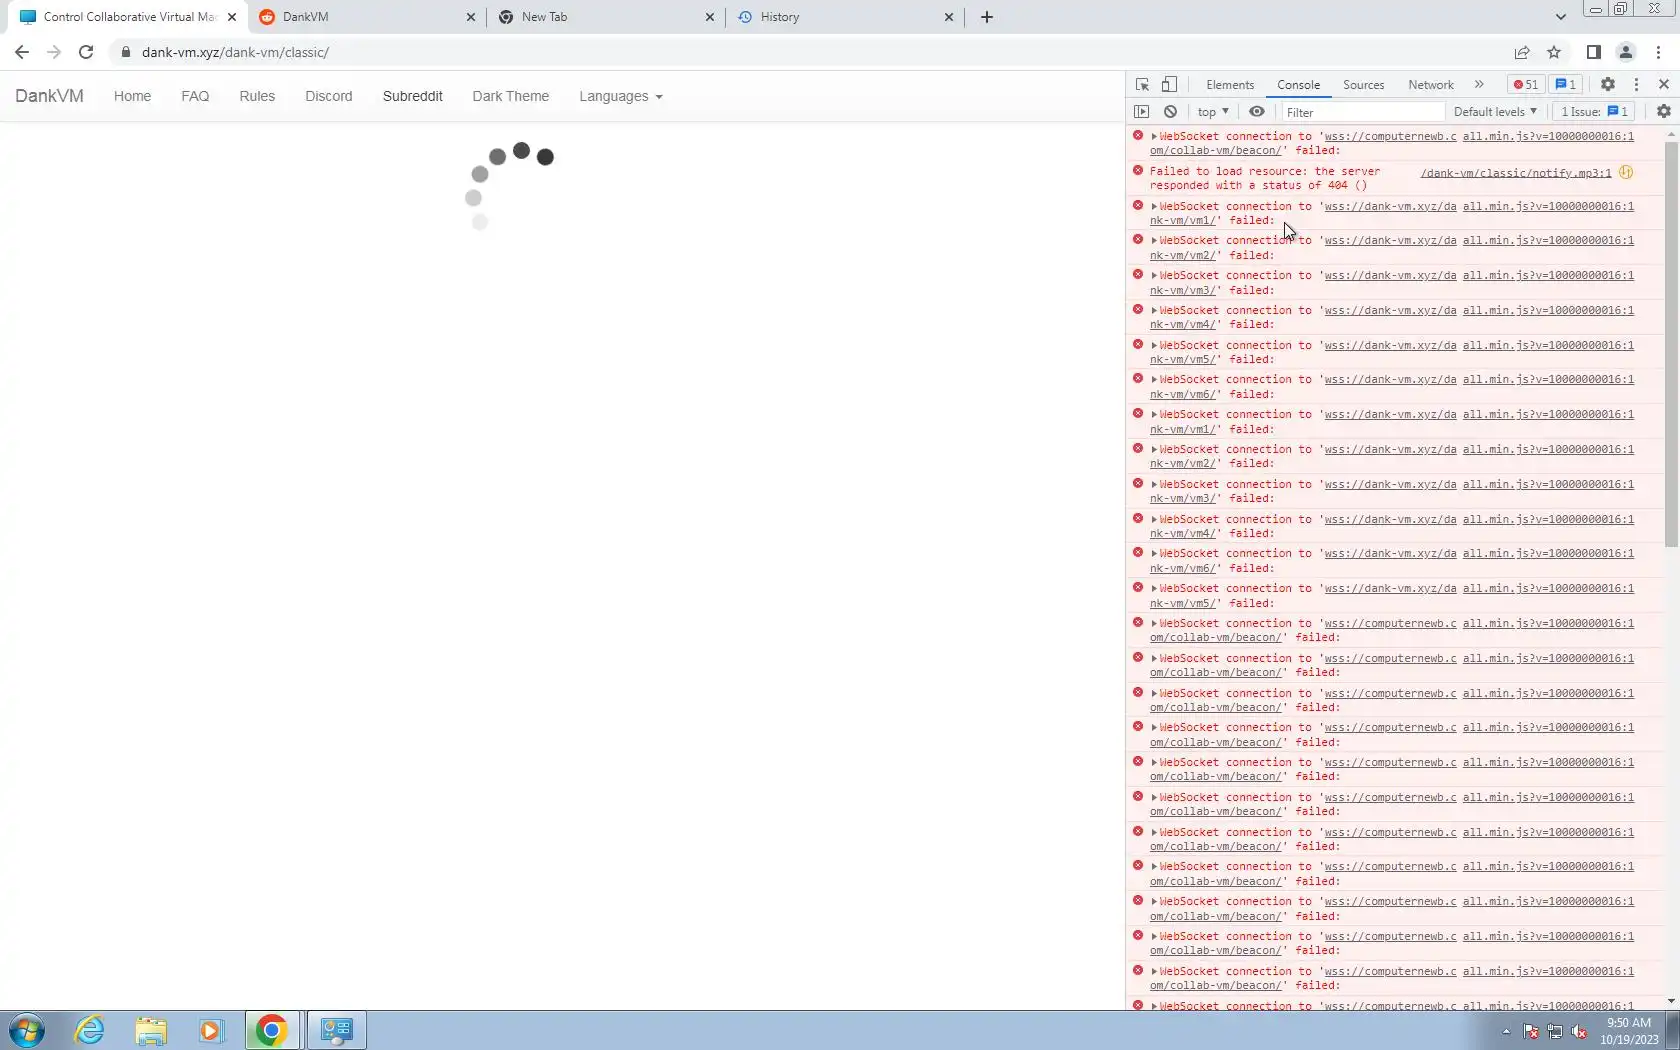This screenshot has height=1050, width=1680.
Task: Open the tab search dropdown arrow
Action: (x=1560, y=17)
